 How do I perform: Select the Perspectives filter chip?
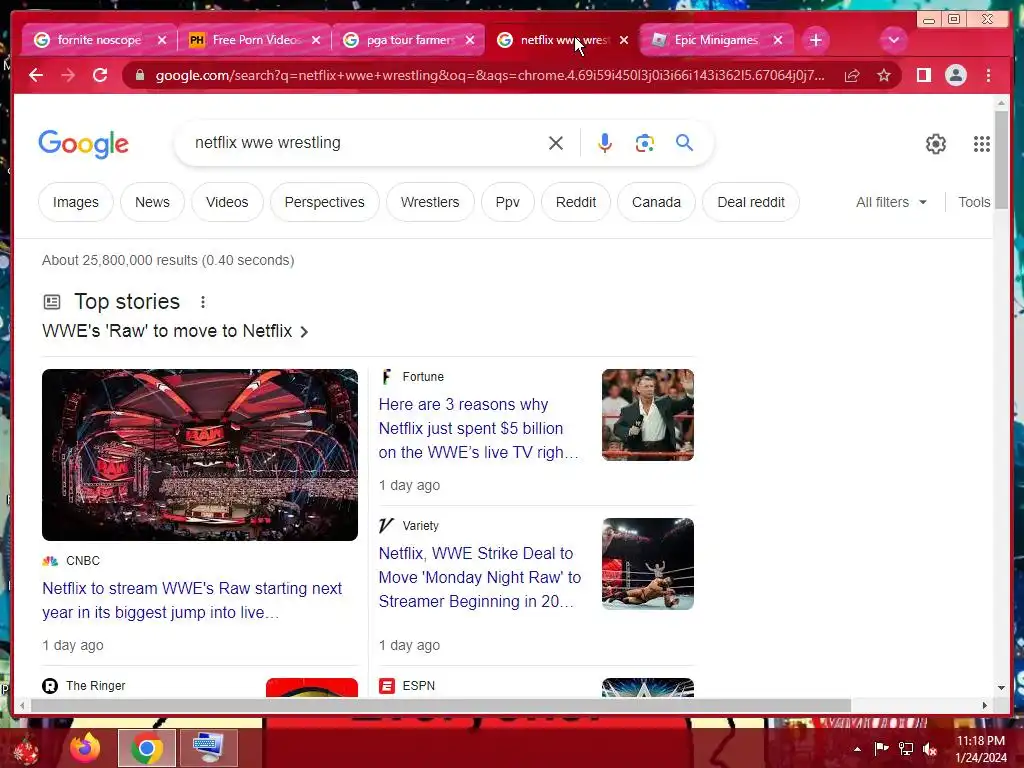point(325,202)
